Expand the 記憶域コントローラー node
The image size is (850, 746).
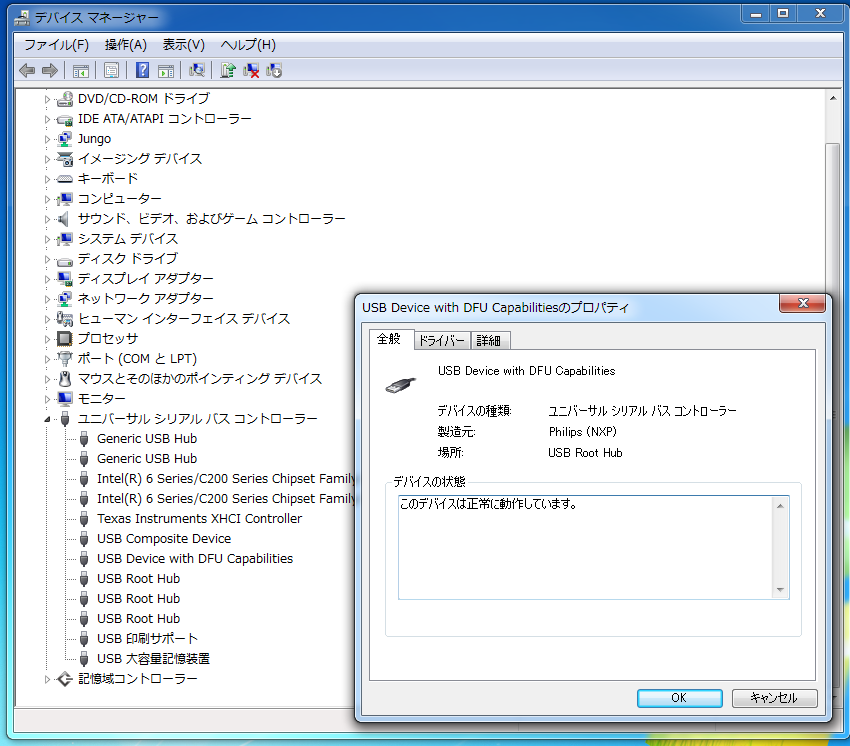(x=47, y=679)
